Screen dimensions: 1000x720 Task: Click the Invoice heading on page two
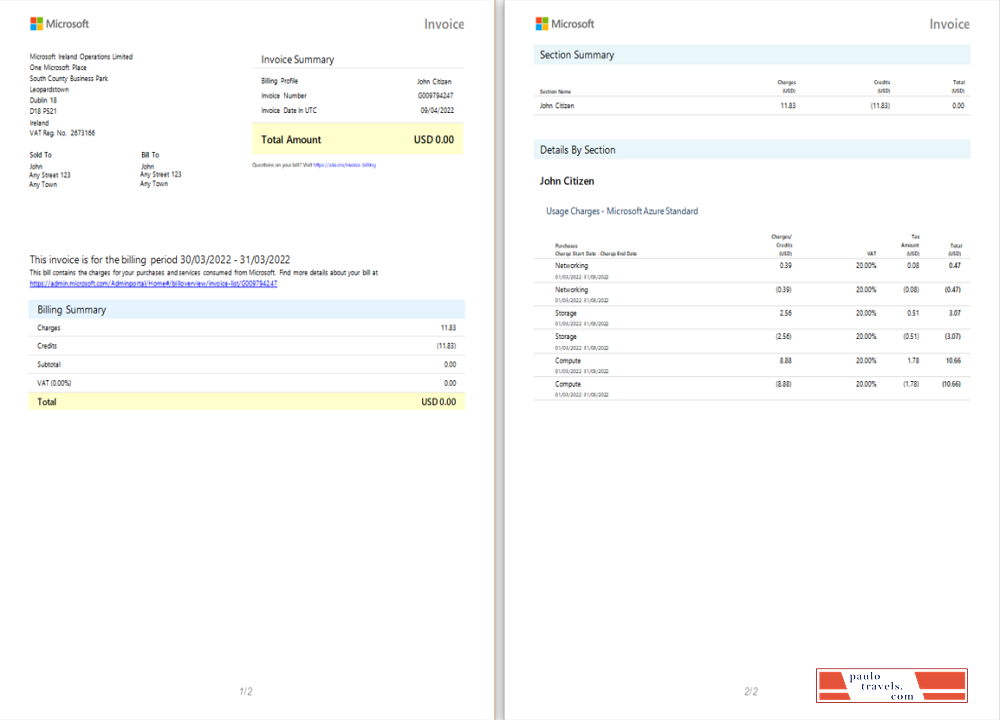[x=949, y=23]
